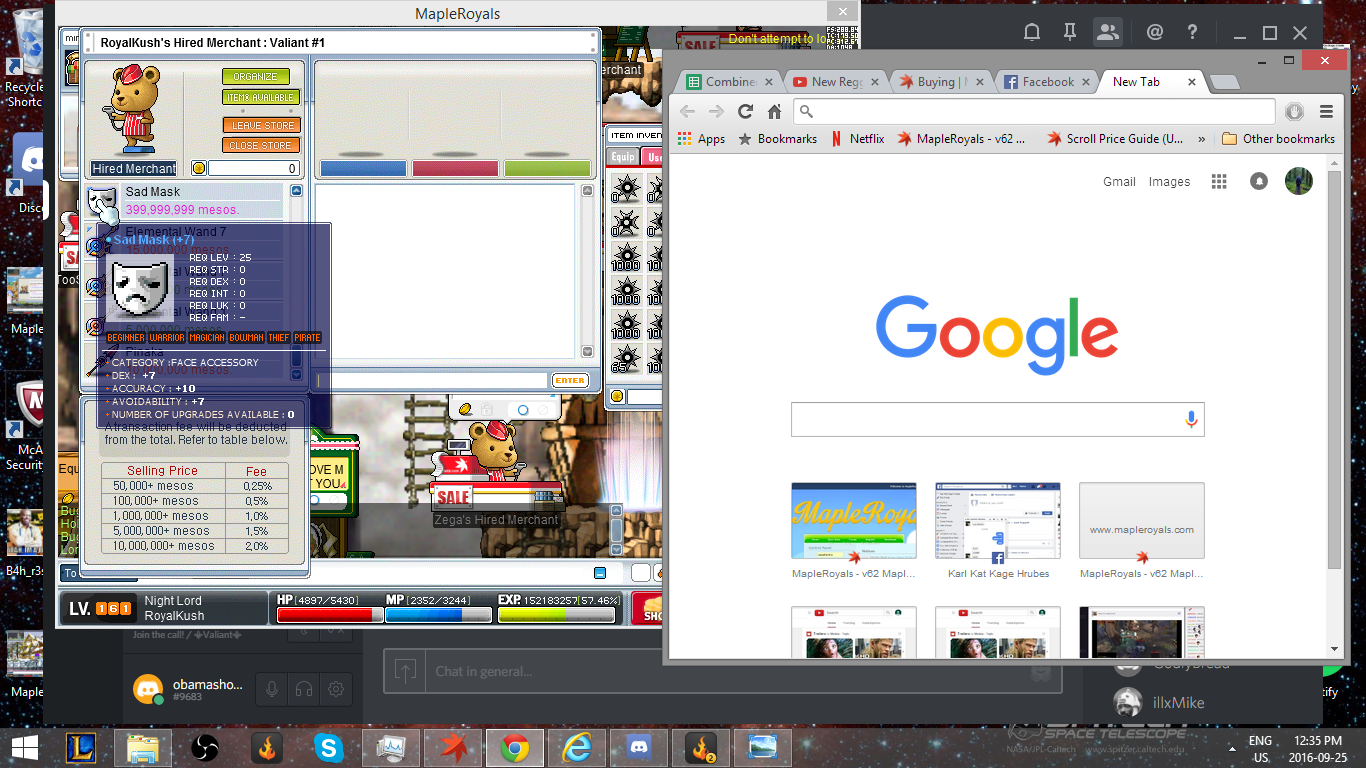Click the AdBlock extension icon in Chrome
Viewport: 1366px width, 768px height.
[x=1294, y=111]
